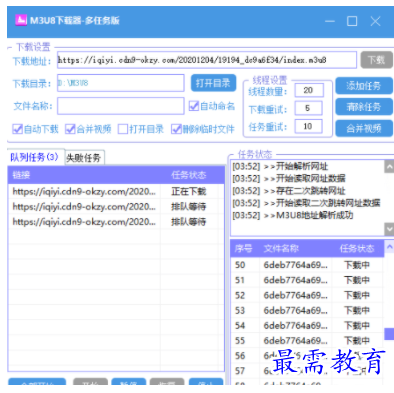The width and height of the screenshot is (394, 393).
Task: Click the 下载重试 field showing 5
Action: 309,108
